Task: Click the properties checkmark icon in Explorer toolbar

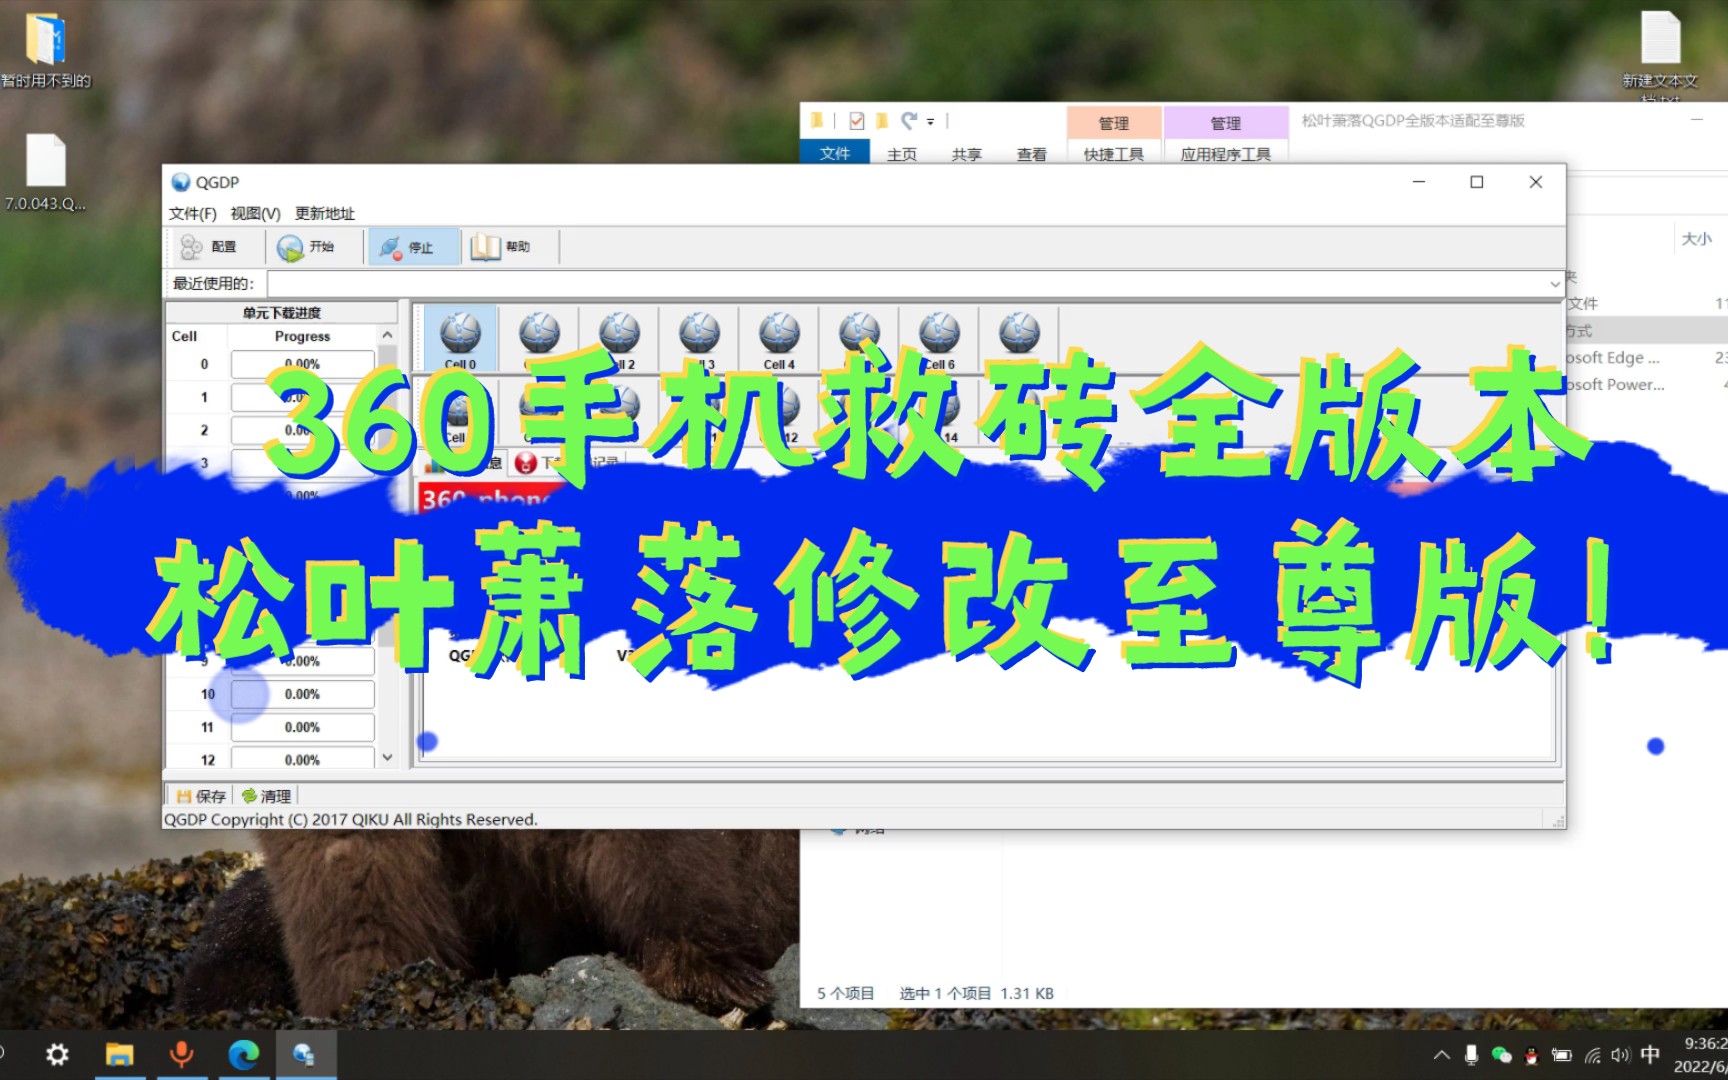Action: click(x=857, y=121)
